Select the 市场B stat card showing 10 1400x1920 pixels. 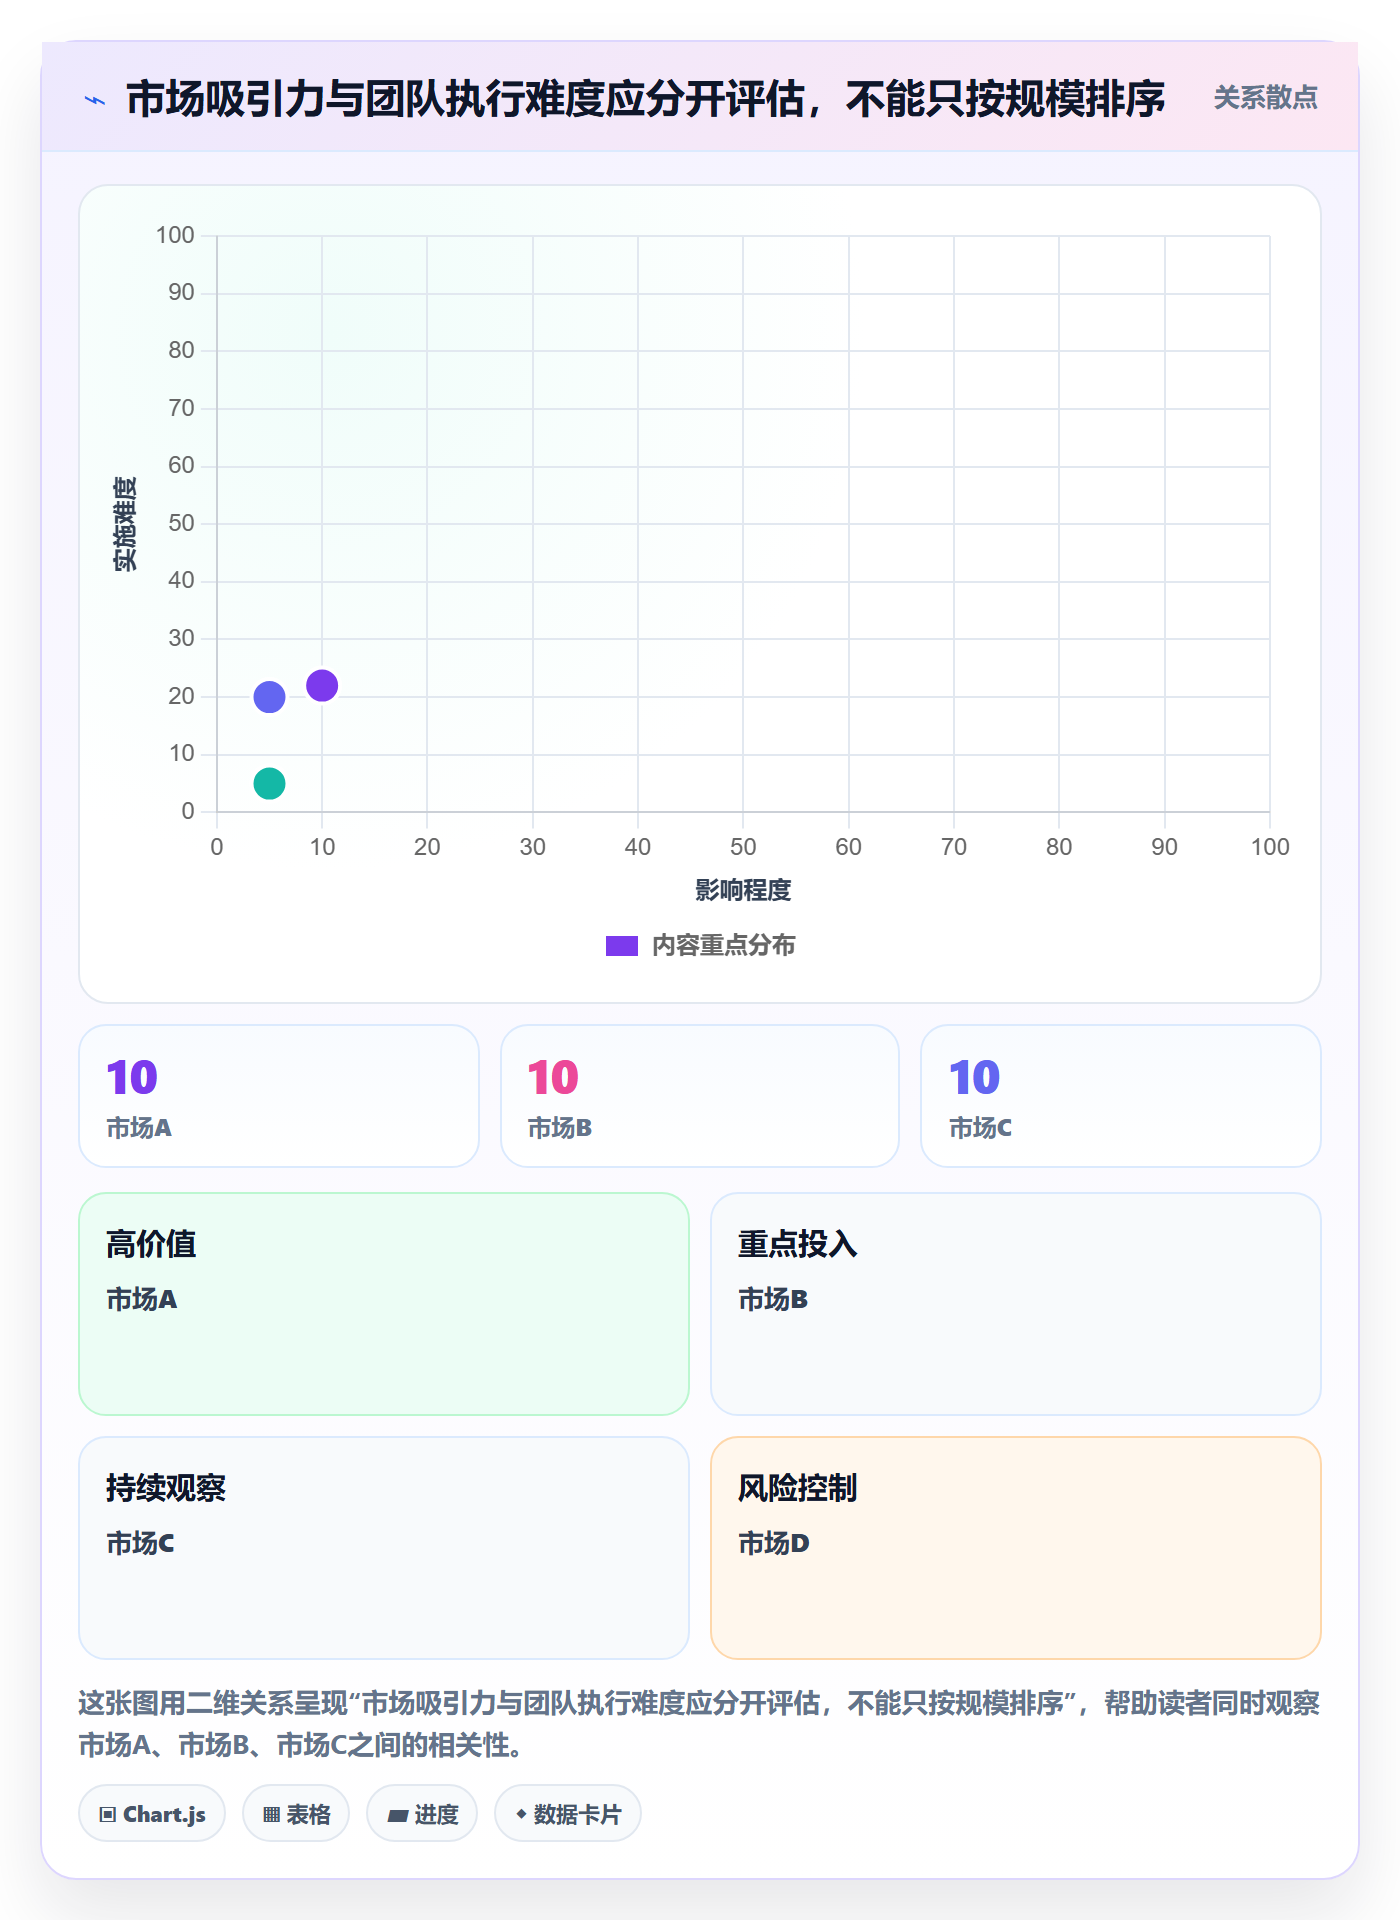pos(700,1096)
